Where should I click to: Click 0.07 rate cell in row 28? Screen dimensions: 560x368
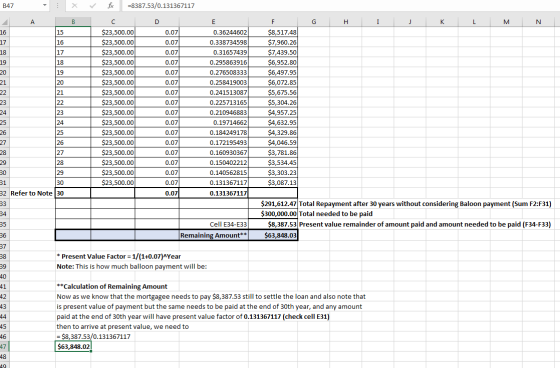click(157, 152)
